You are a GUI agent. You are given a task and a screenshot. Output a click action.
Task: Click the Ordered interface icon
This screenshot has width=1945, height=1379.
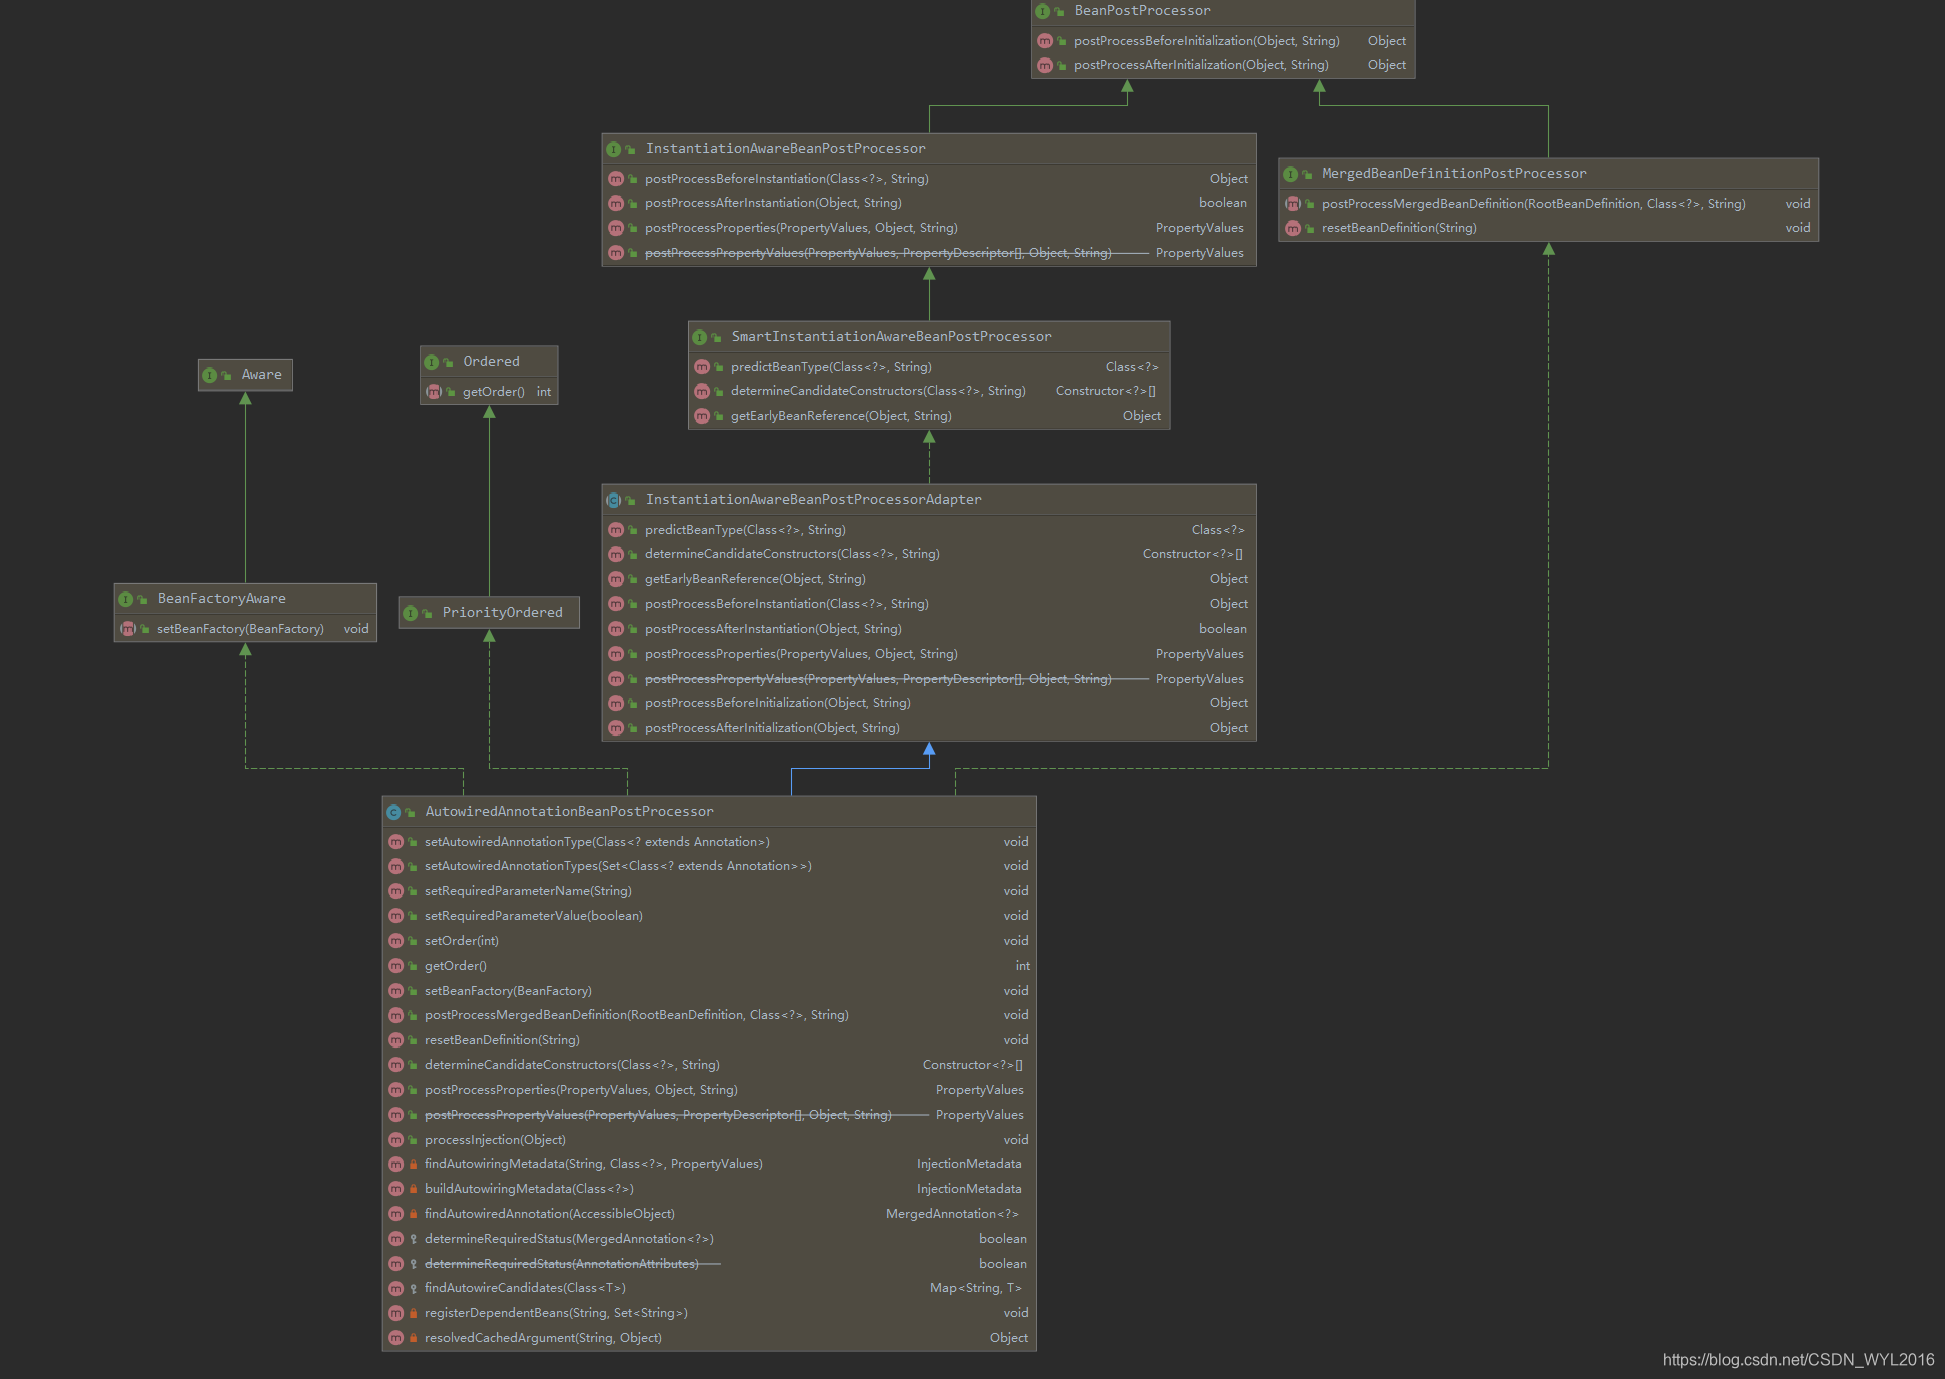pyautogui.click(x=432, y=362)
